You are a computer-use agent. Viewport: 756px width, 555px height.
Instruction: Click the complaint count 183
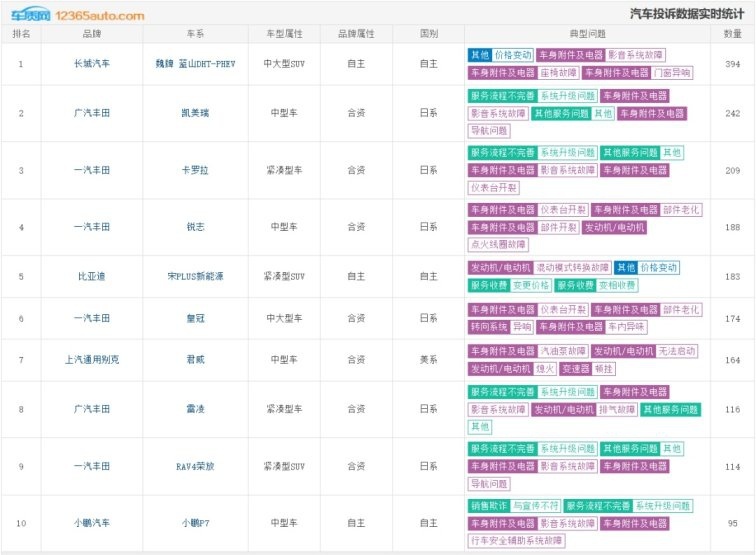[x=732, y=276]
